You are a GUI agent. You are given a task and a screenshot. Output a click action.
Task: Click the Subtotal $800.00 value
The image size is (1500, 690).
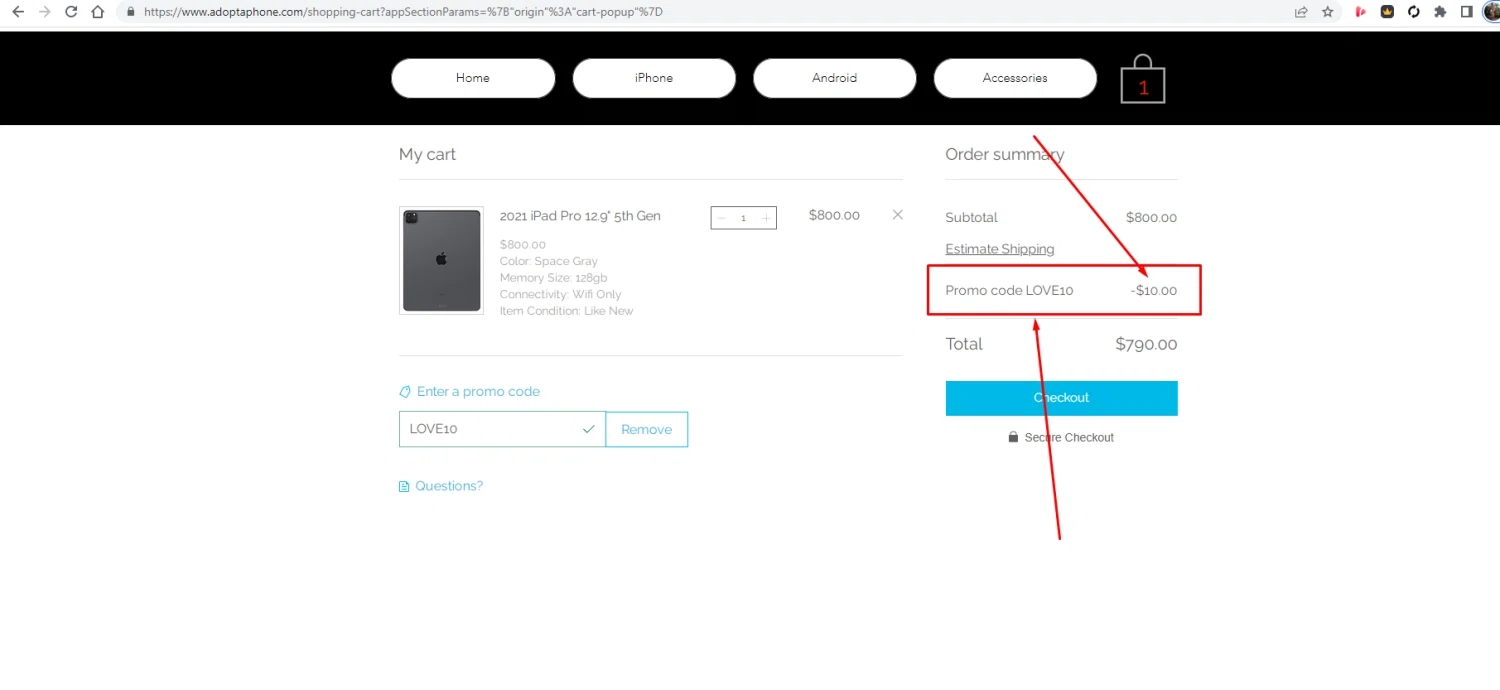(x=1151, y=217)
